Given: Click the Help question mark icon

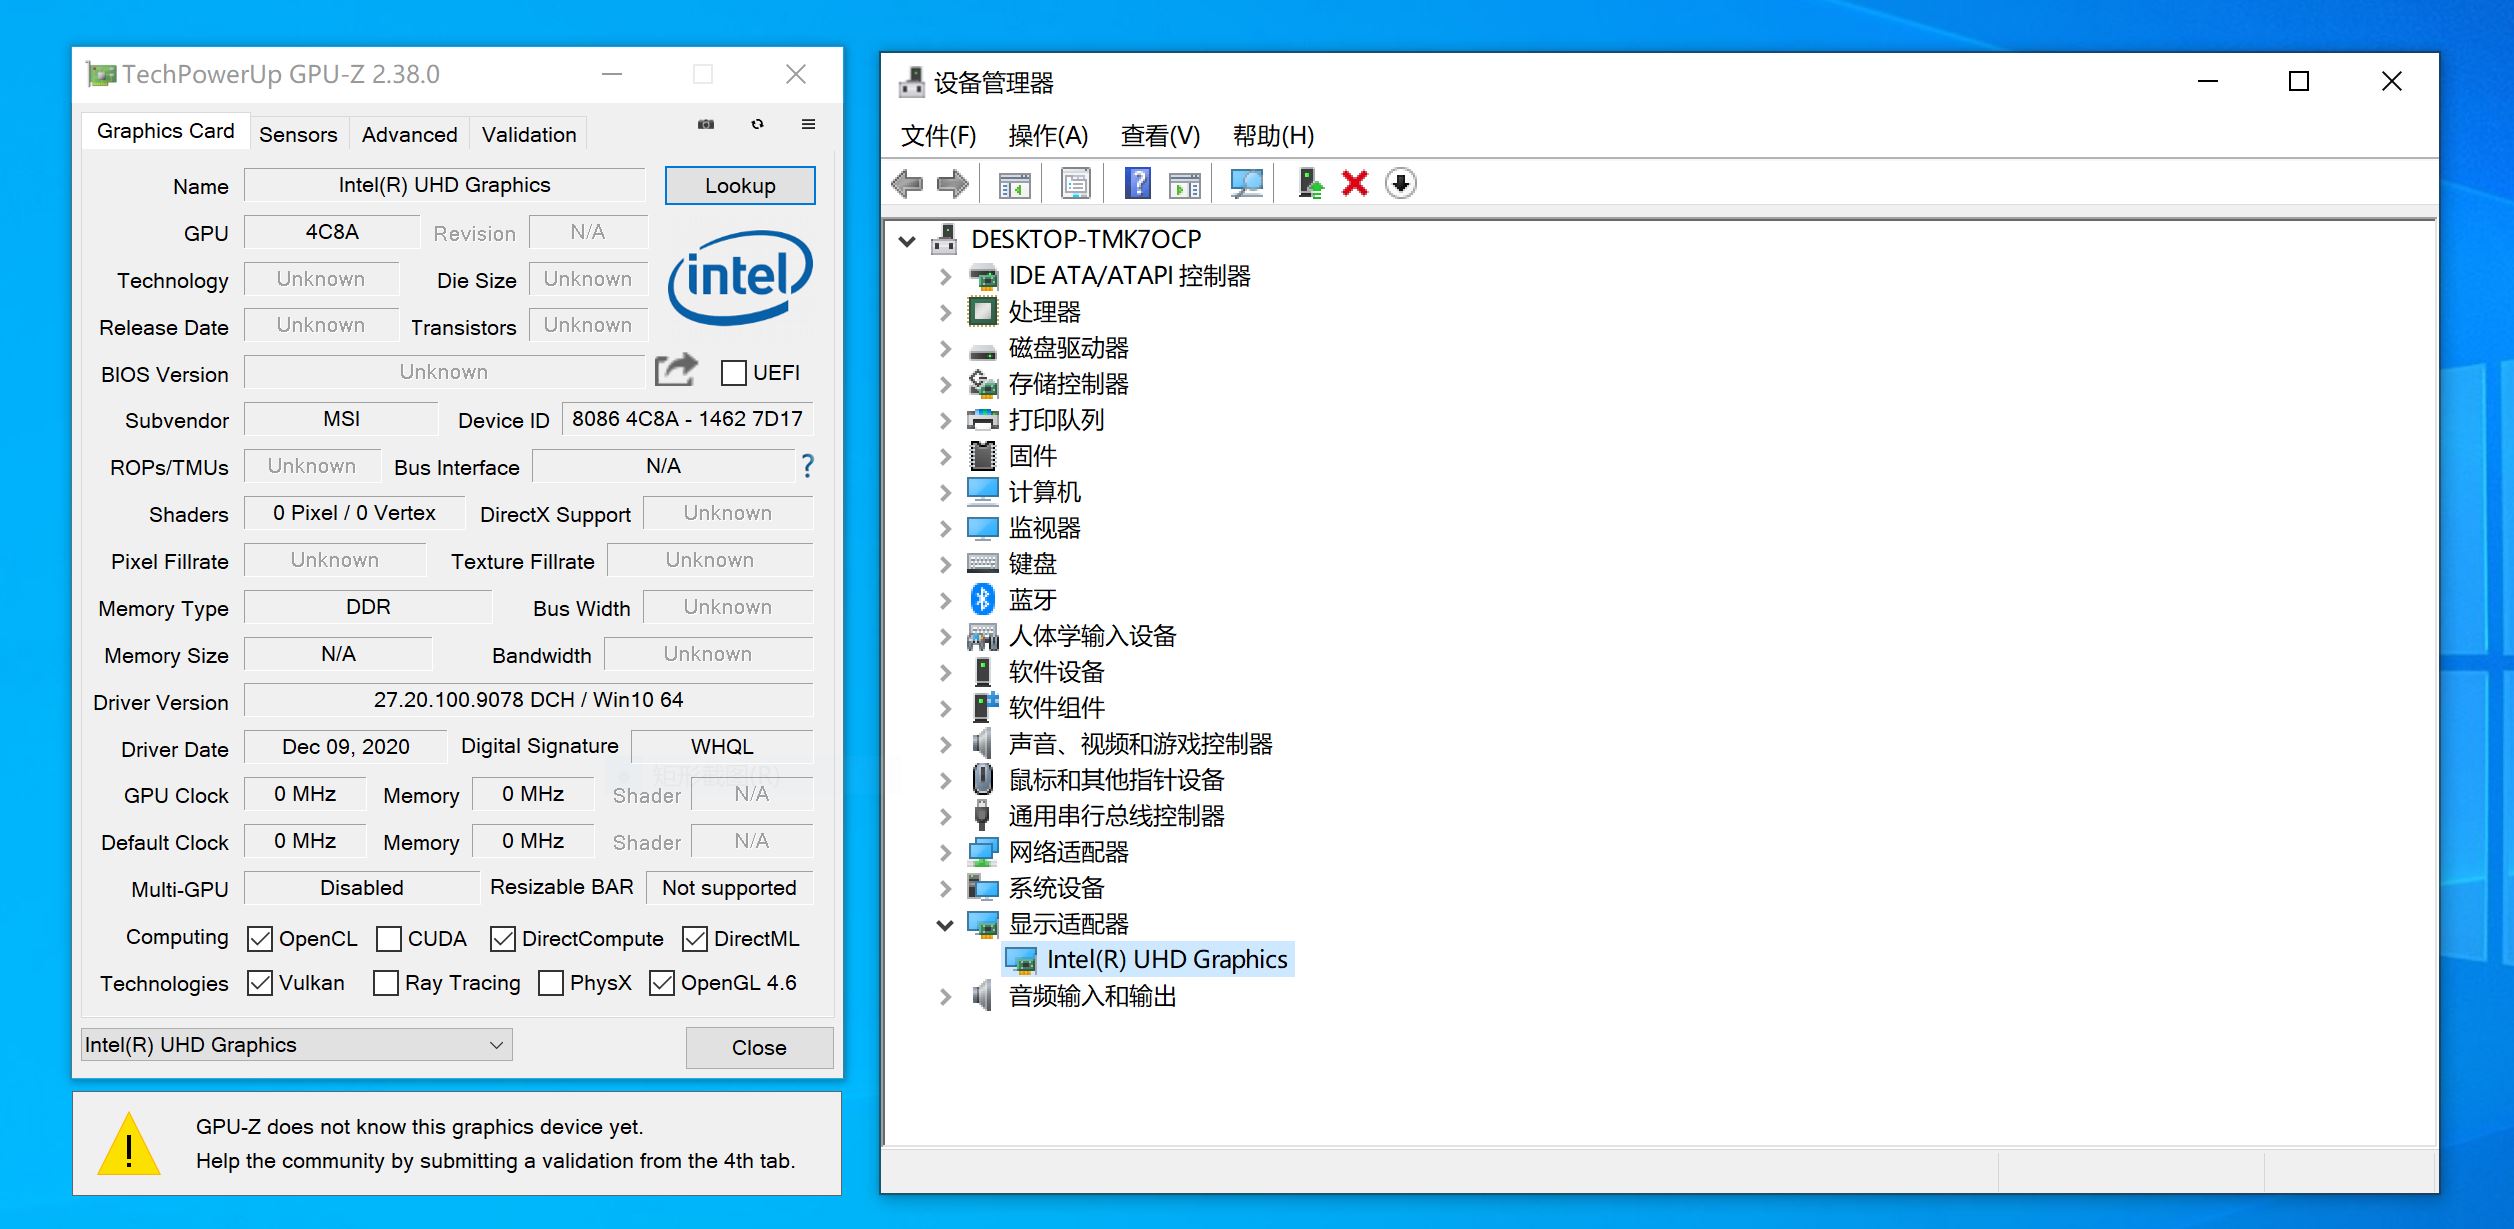Looking at the screenshot, I should tap(1136, 183).
